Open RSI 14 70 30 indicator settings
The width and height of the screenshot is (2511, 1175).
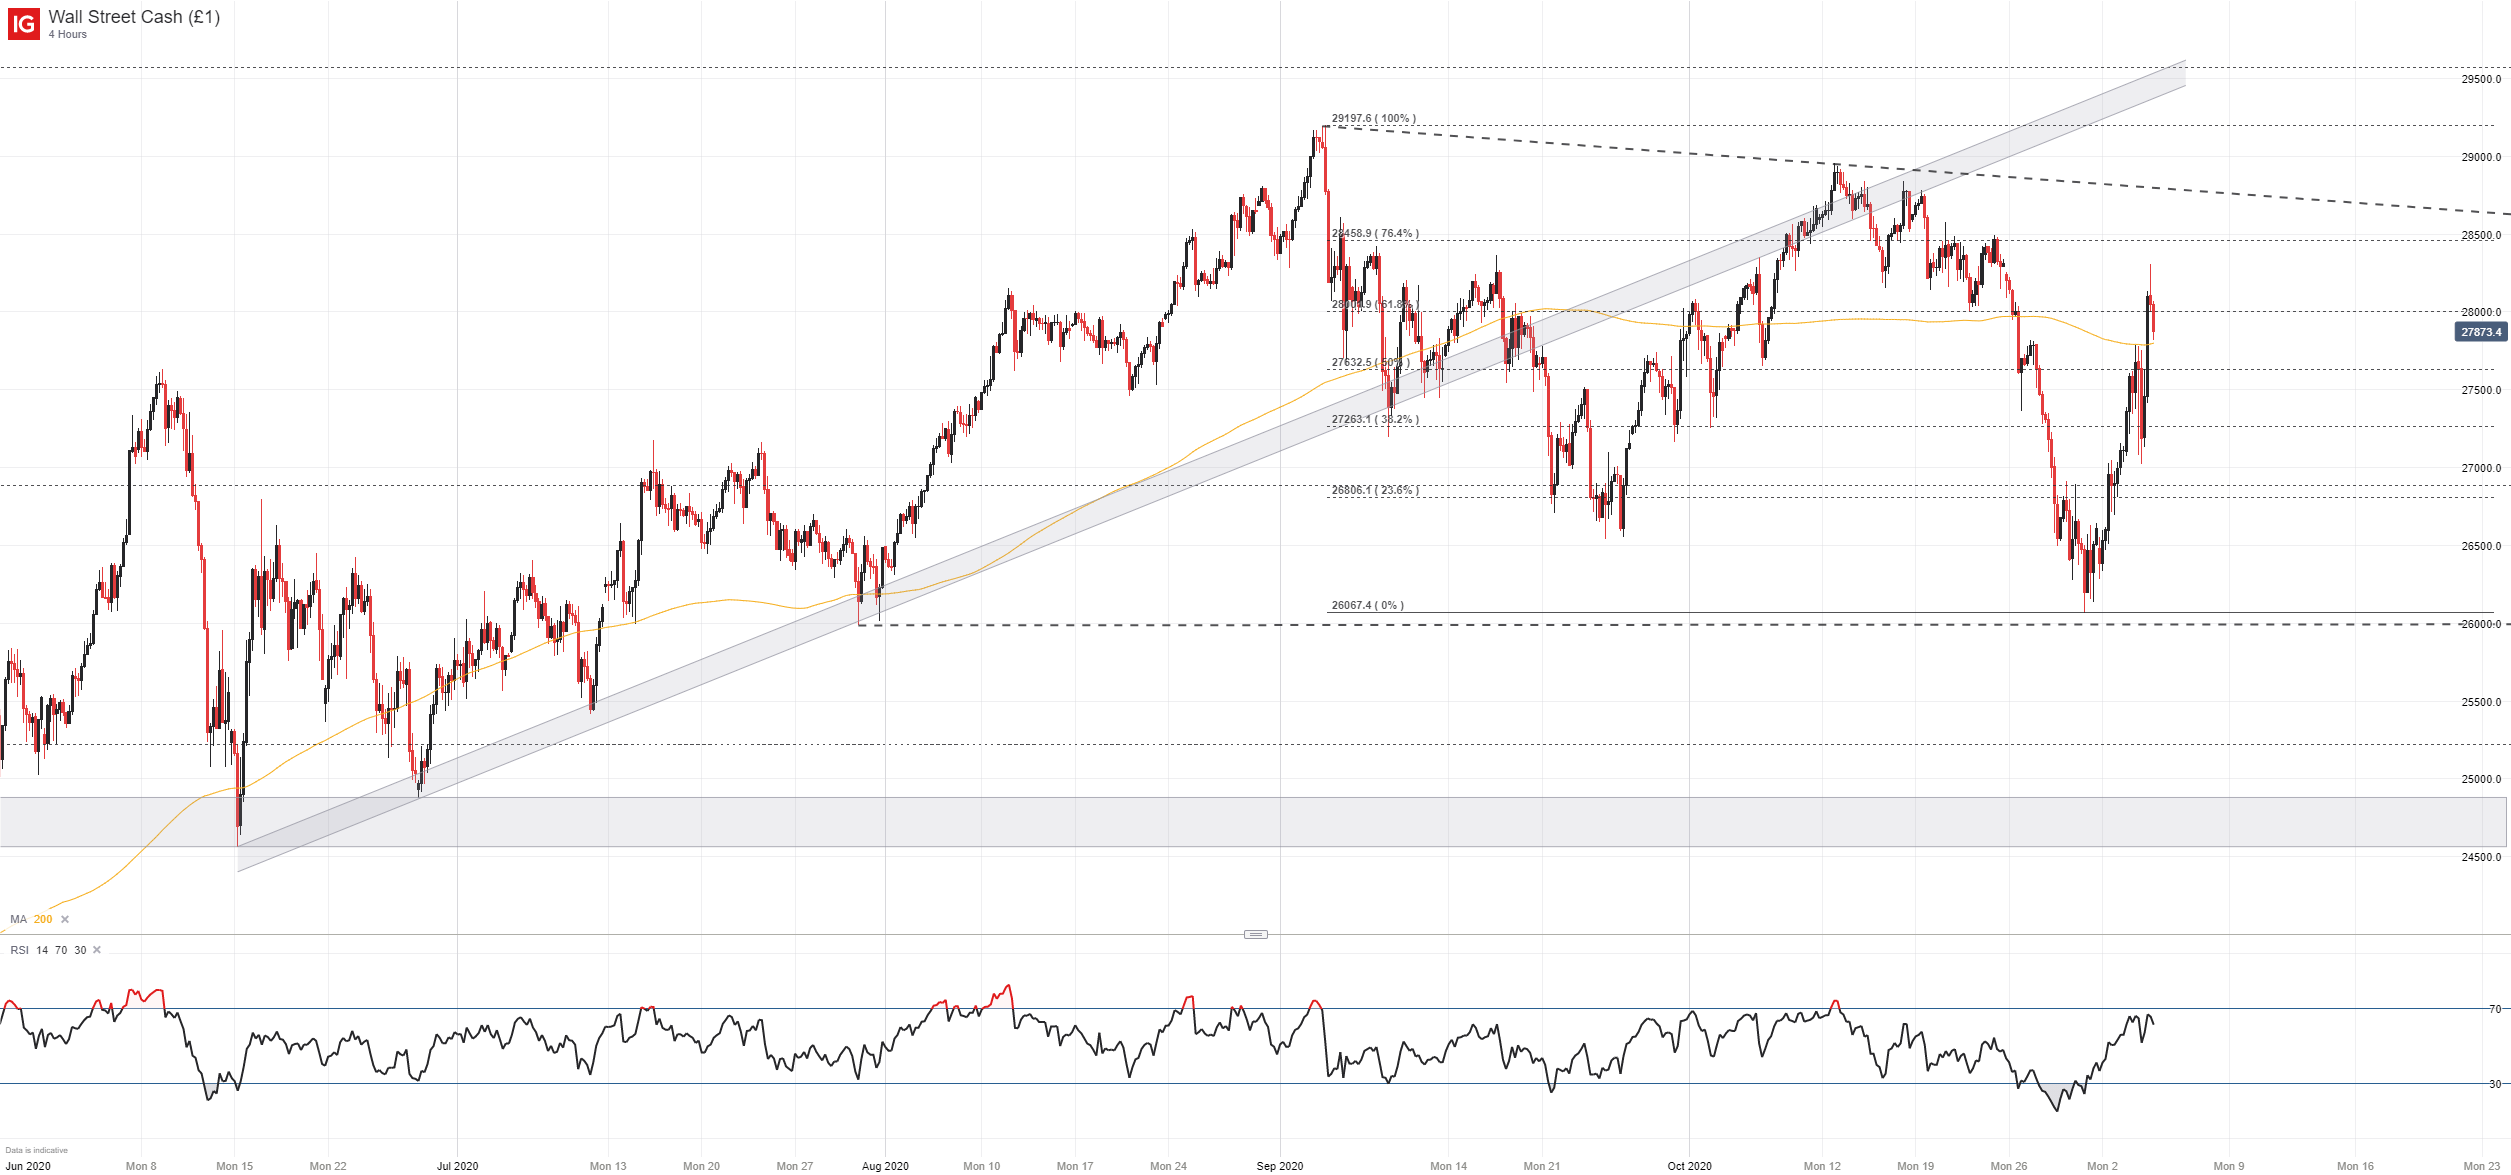pyautogui.click(x=48, y=950)
